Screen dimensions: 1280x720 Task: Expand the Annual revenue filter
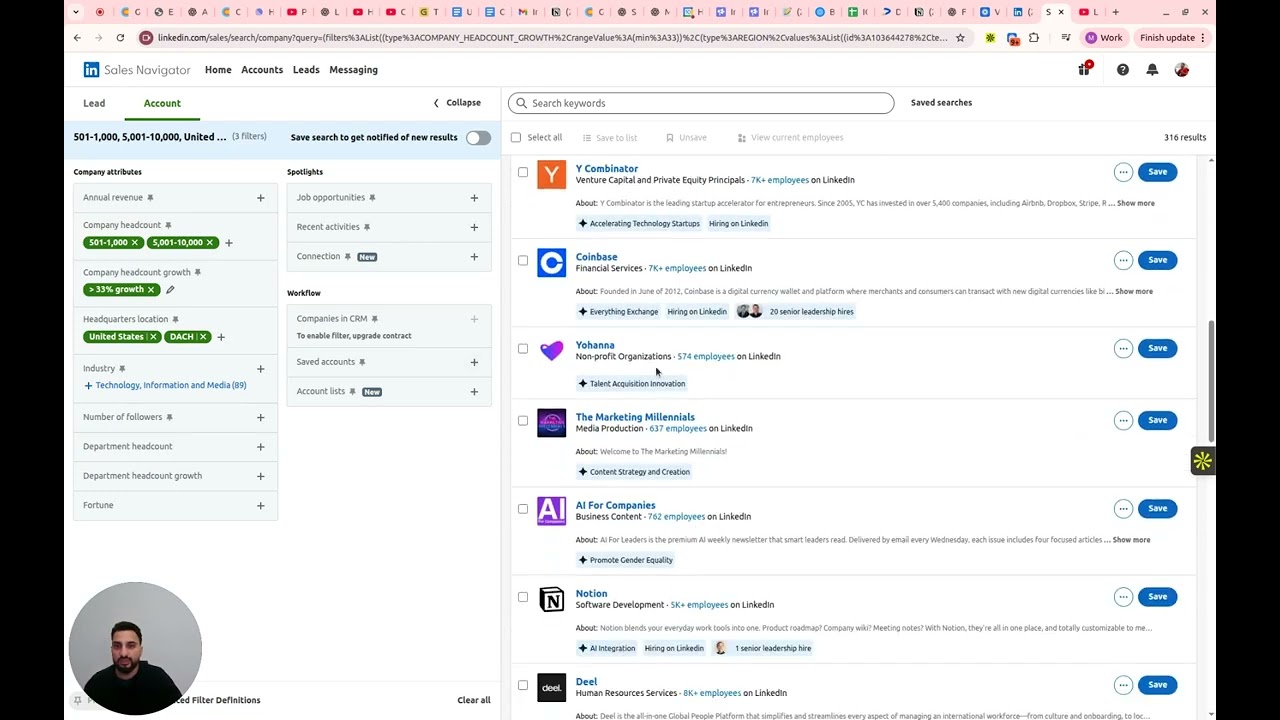click(260, 198)
